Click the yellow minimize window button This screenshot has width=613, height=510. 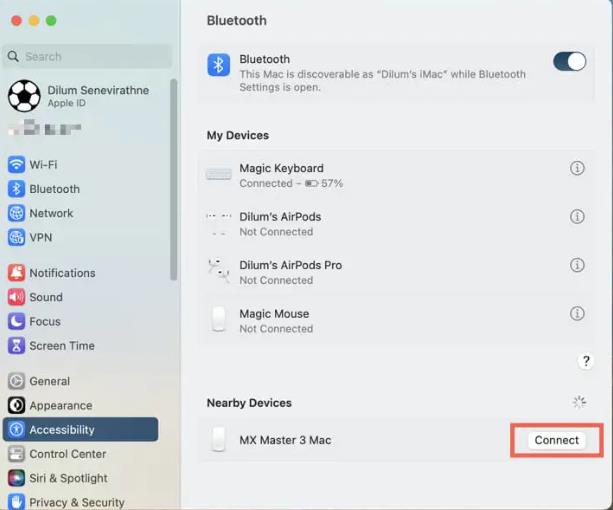point(34,20)
